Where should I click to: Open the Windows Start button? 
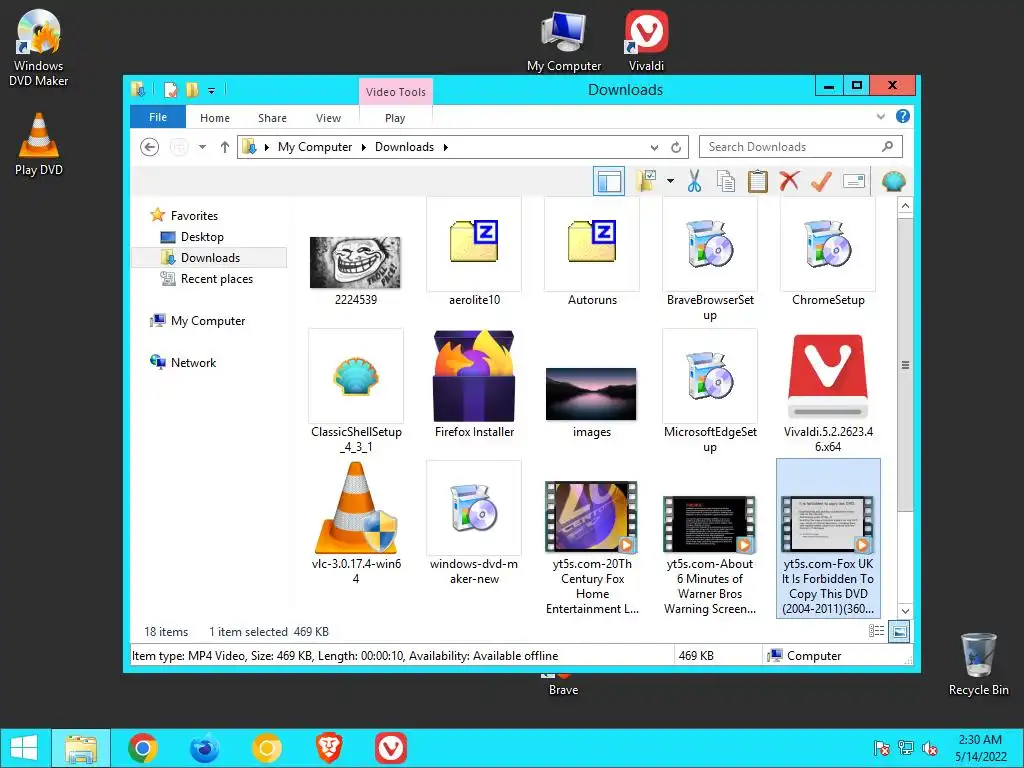click(24, 748)
